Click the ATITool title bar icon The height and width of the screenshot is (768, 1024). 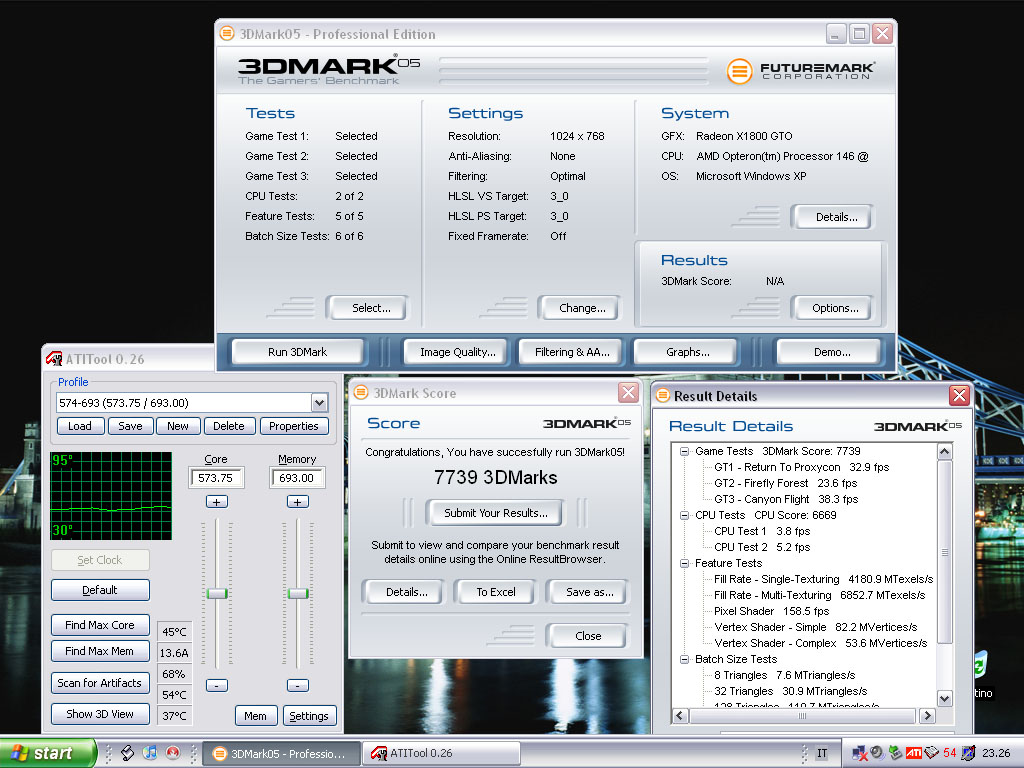54,359
